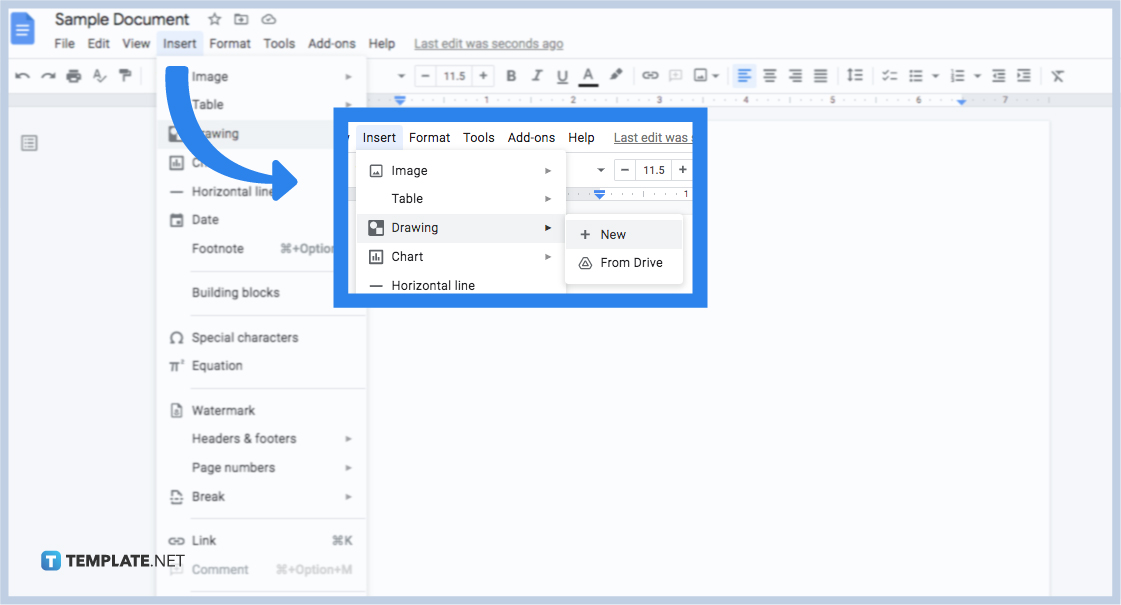Open the text color picker
This screenshot has height=605, width=1121.
[588, 75]
